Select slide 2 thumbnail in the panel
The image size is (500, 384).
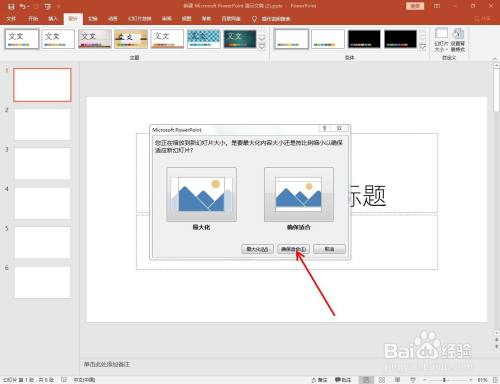(42, 124)
